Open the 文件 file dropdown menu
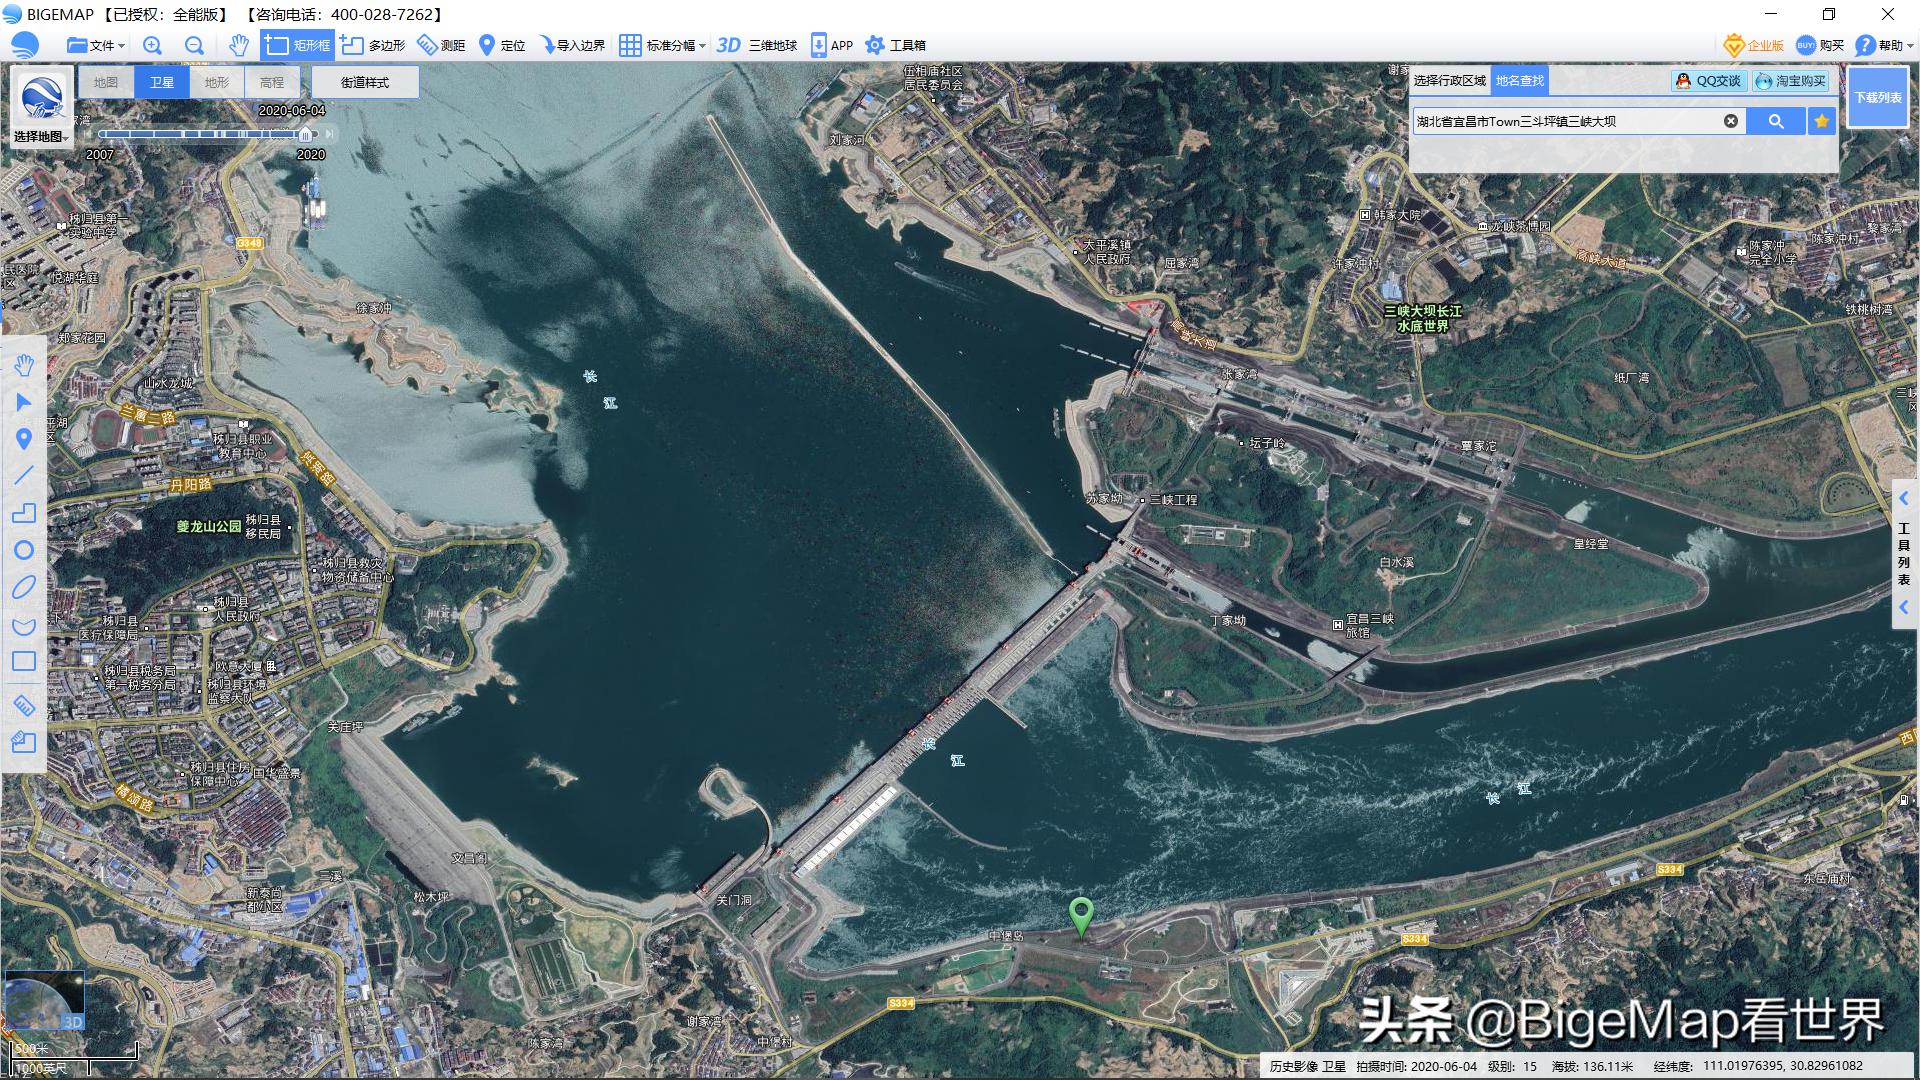This screenshot has height=1080, width=1920. [x=96, y=45]
